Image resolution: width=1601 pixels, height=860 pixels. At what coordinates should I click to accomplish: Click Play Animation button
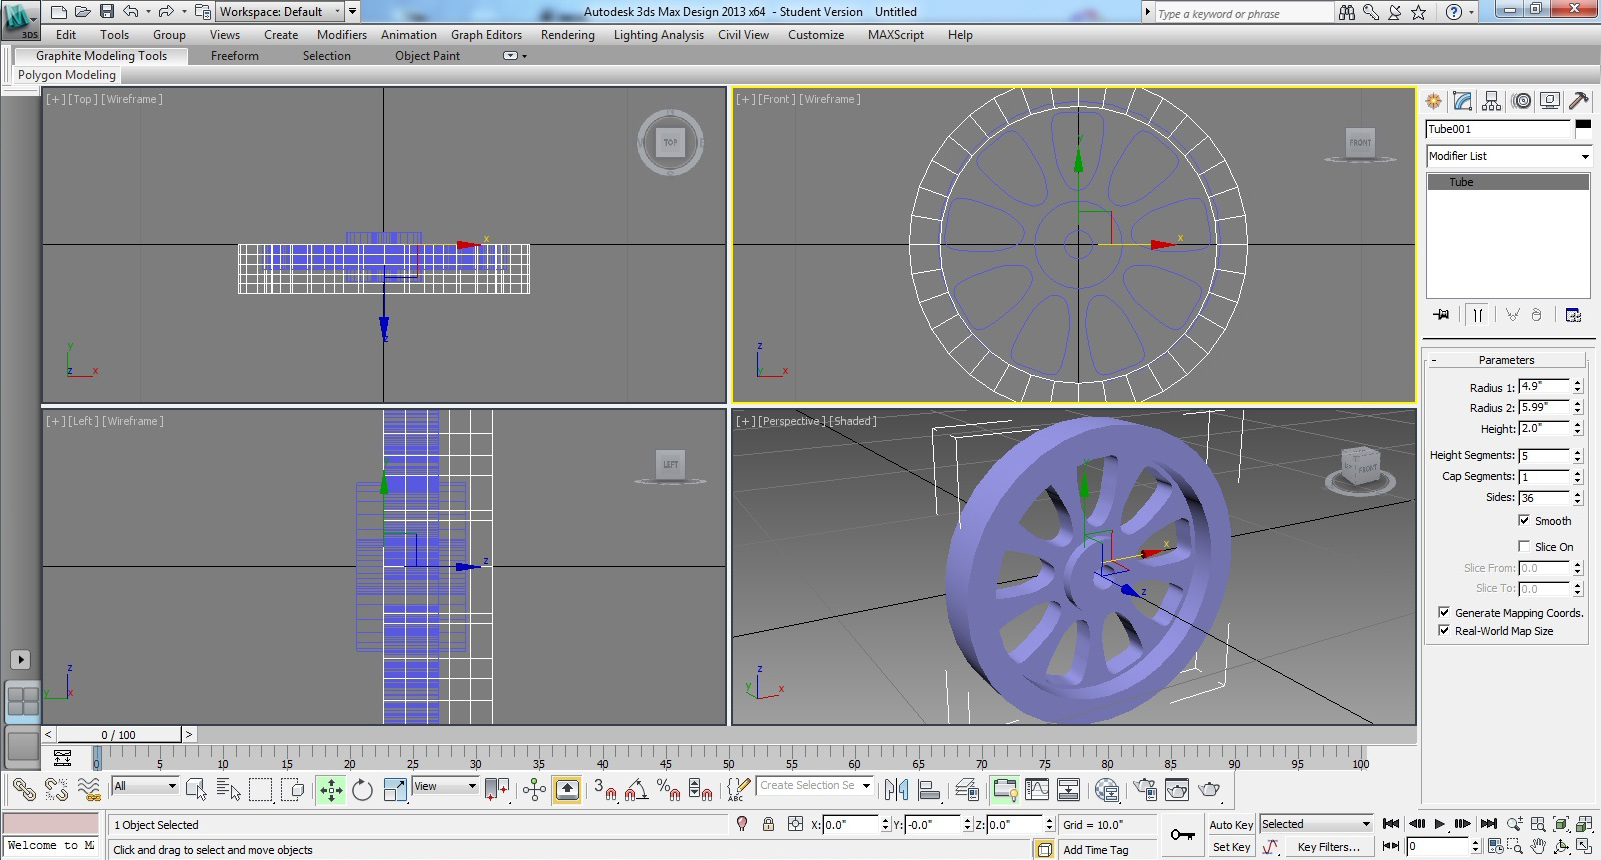(x=1440, y=824)
